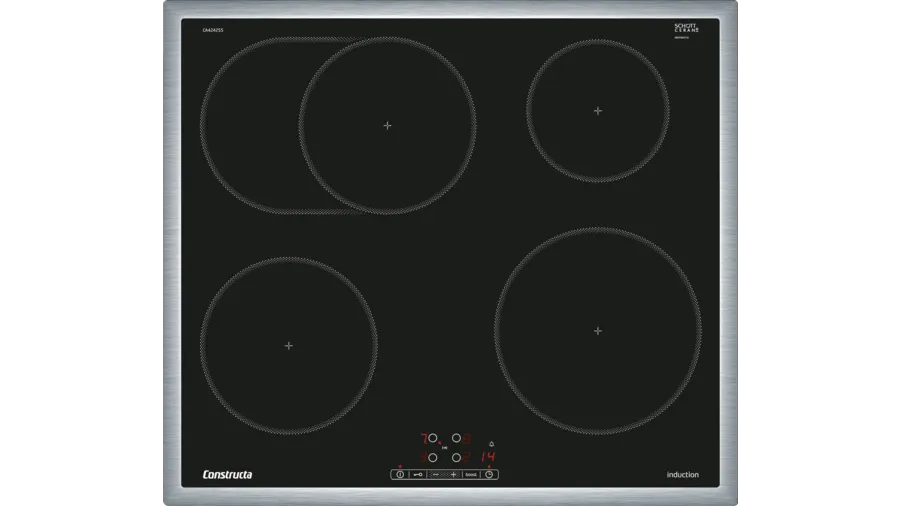900x506 pixels.
Task: Tap the timer clock icon
Action: 489,474
